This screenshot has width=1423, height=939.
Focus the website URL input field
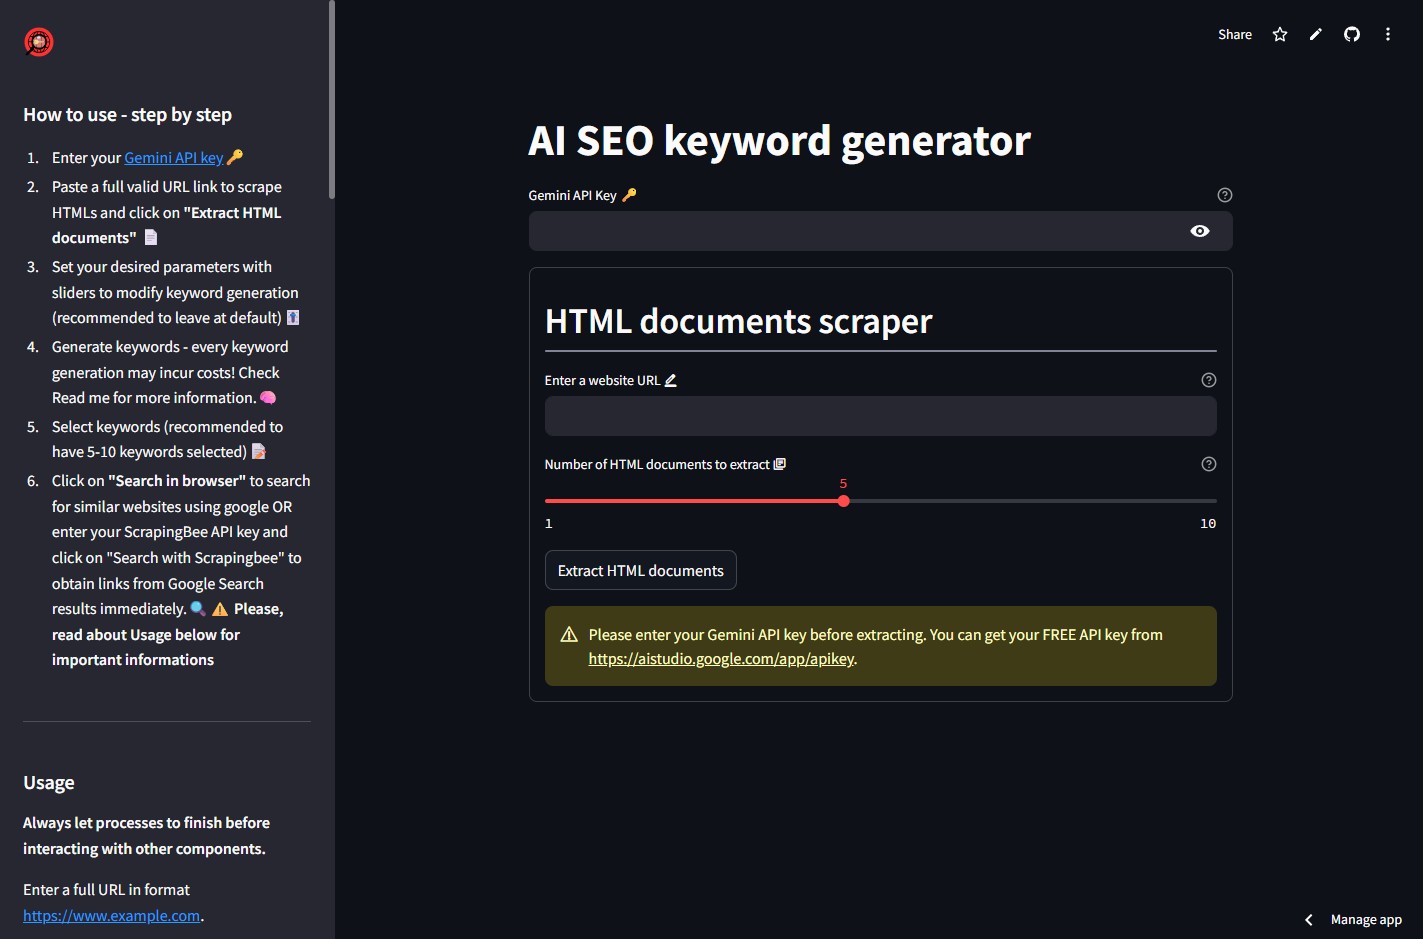coord(880,416)
